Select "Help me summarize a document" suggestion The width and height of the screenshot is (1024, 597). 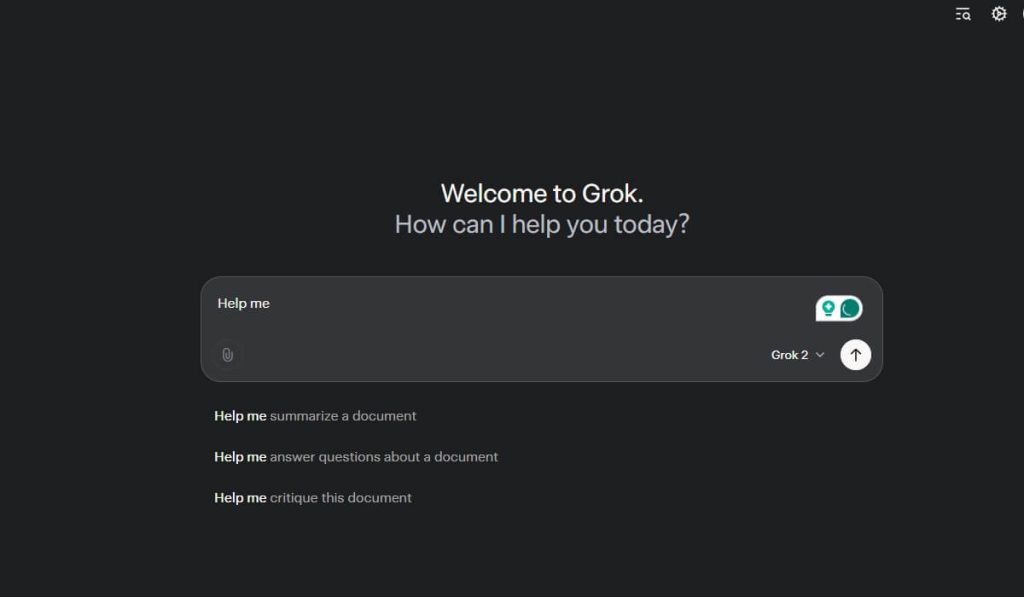pos(315,416)
